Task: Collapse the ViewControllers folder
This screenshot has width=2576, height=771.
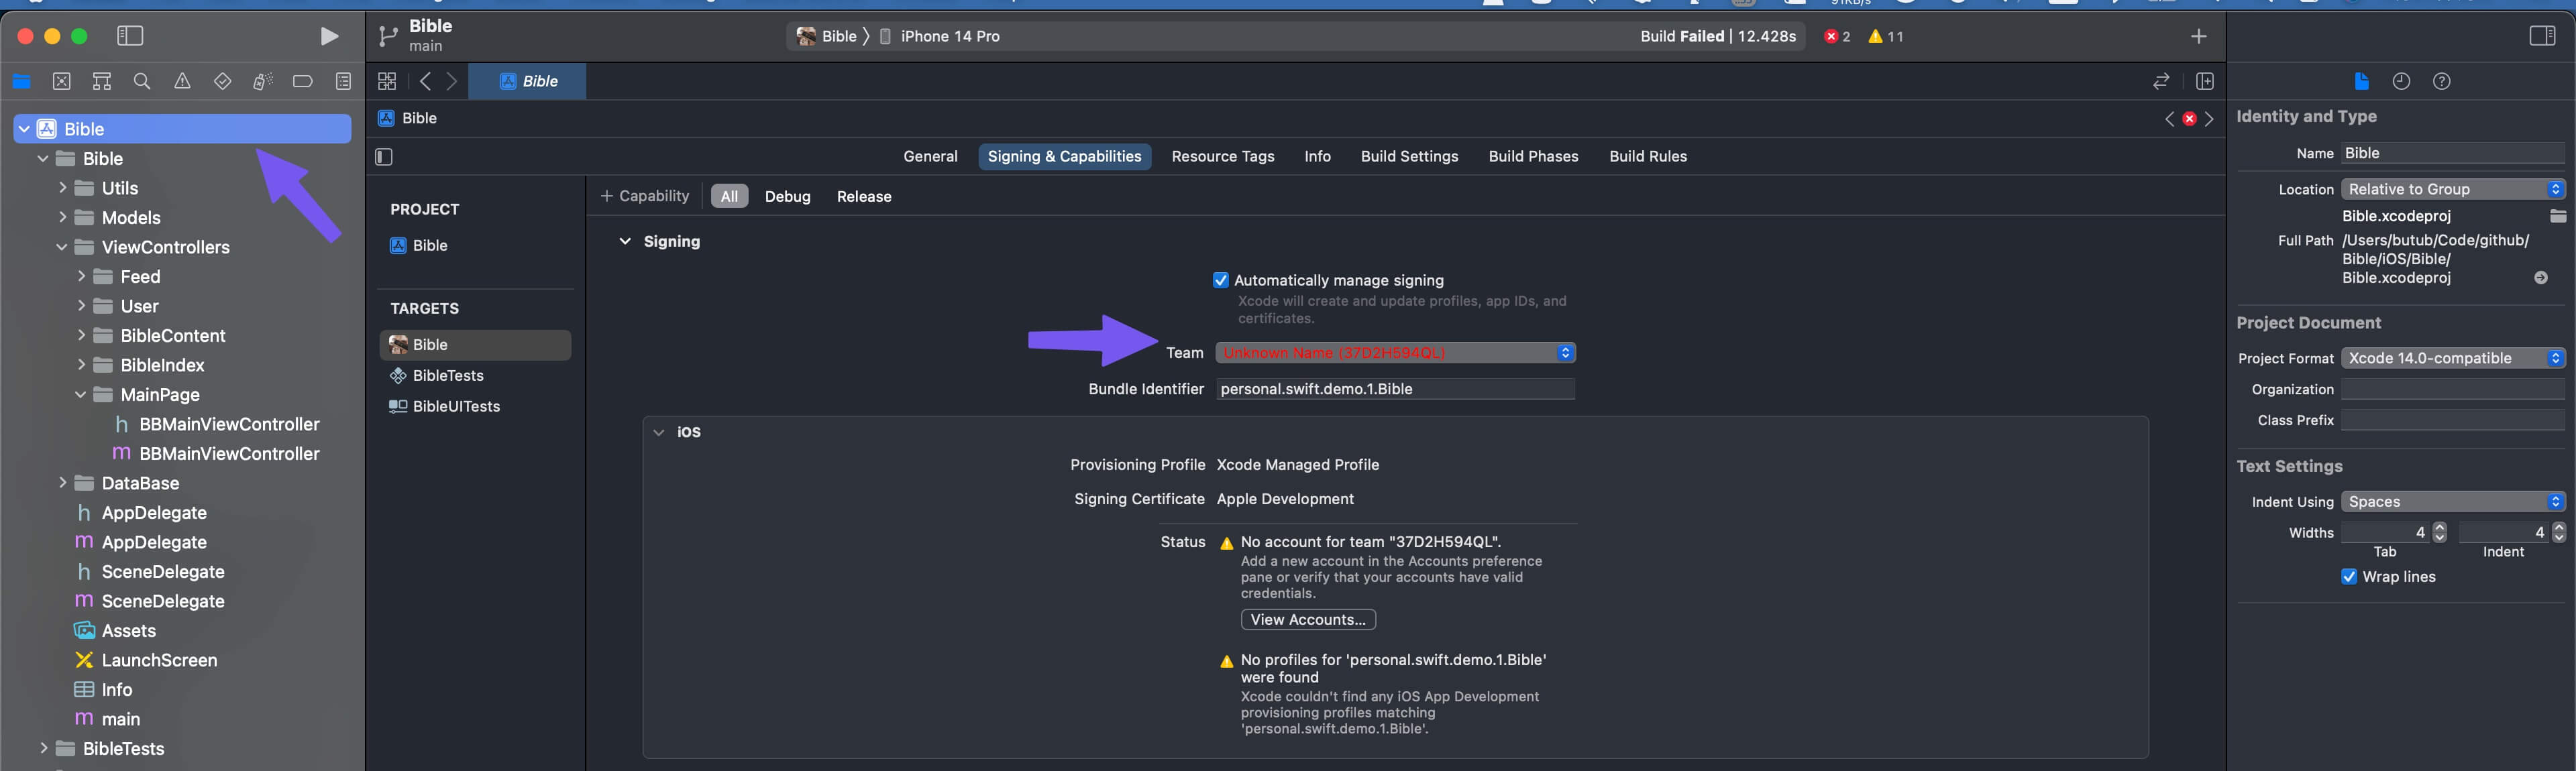Action: pyautogui.click(x=62, y=247)
